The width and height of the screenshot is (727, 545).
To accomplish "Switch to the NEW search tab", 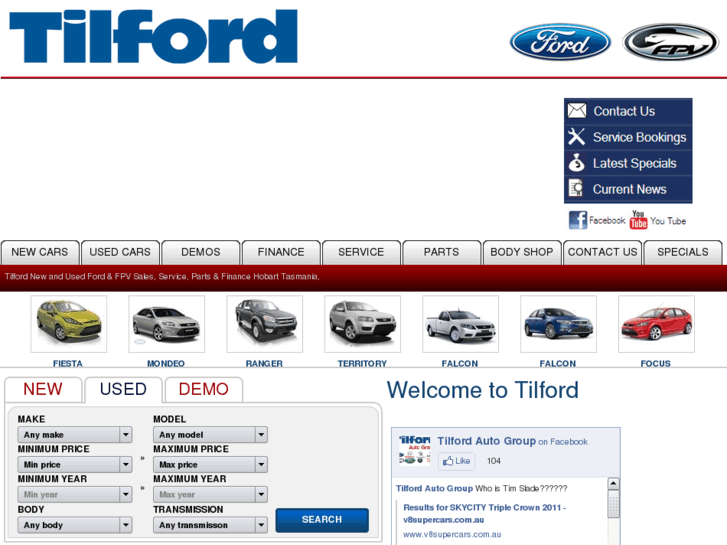I will [43, 390].
